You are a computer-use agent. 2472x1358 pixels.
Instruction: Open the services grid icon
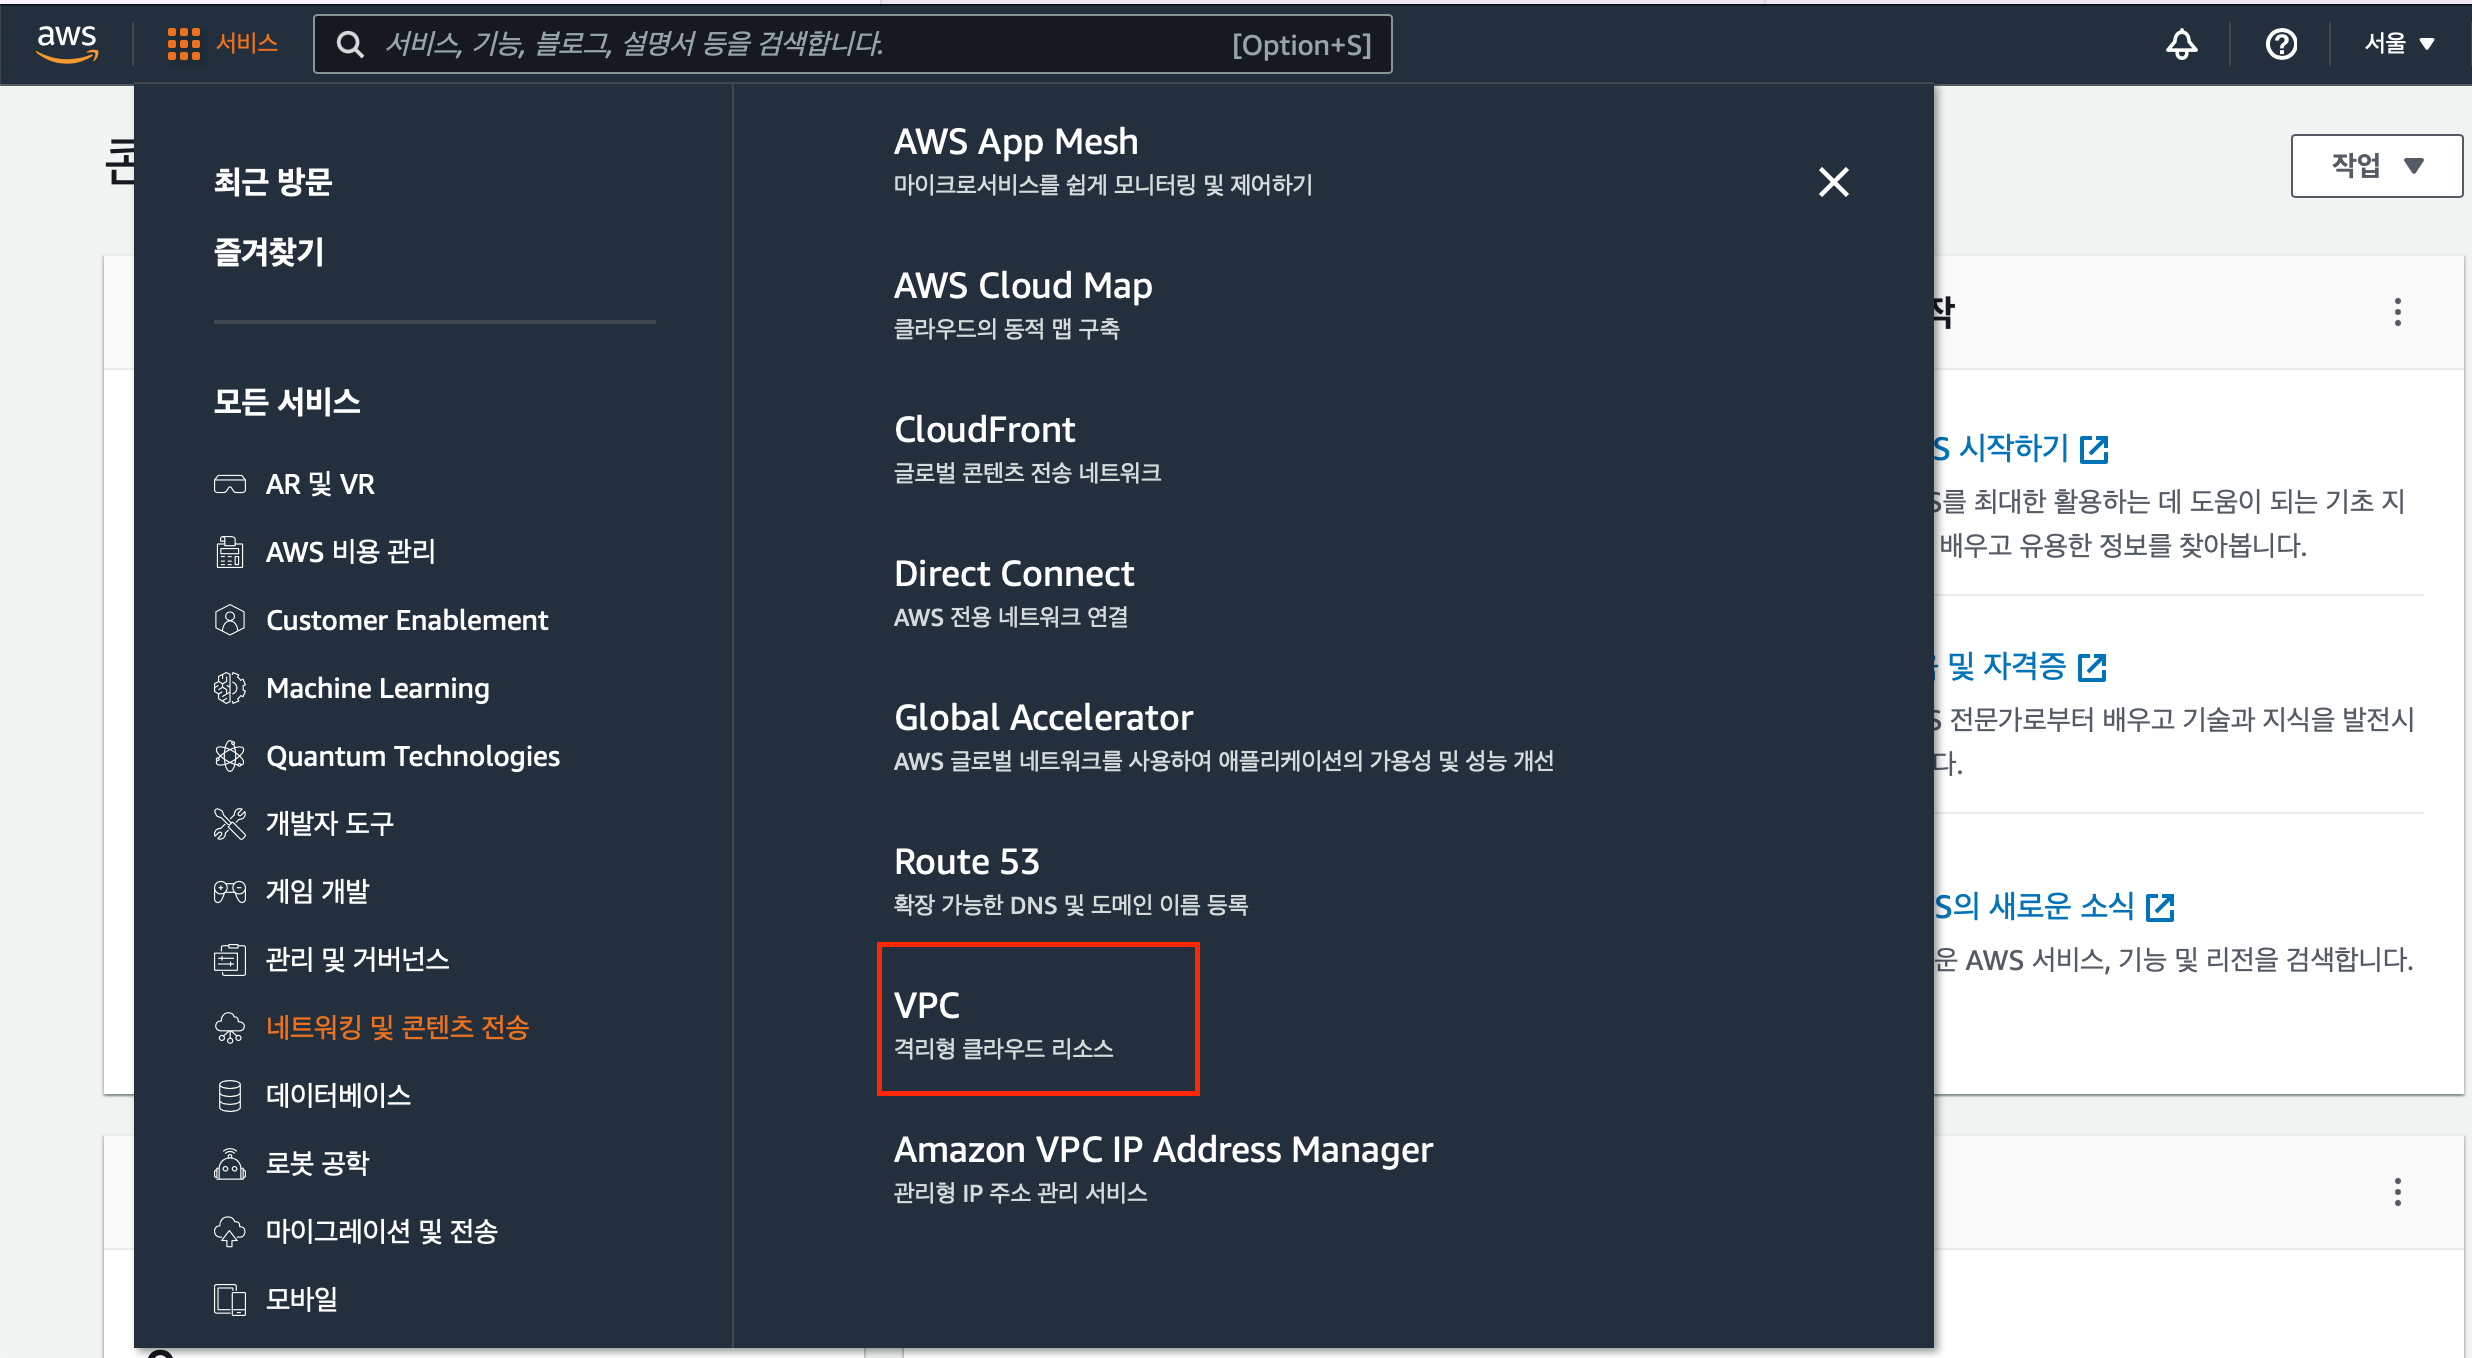[x=183, y=44]
